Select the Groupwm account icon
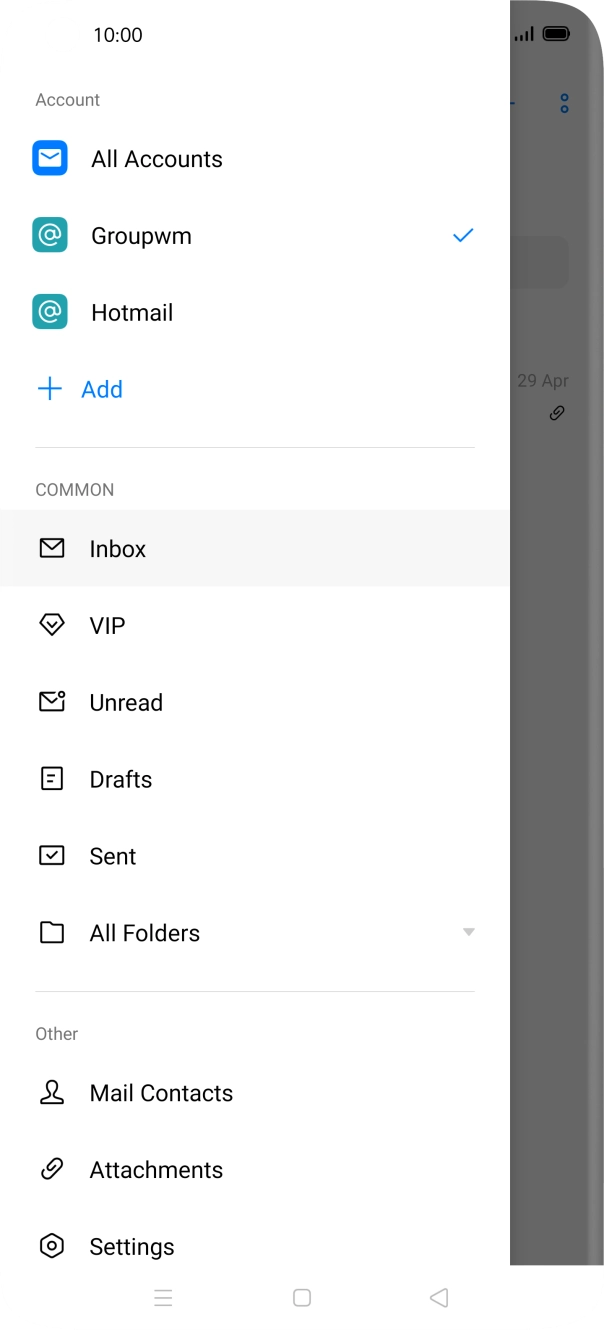 [x=50, y=235]
